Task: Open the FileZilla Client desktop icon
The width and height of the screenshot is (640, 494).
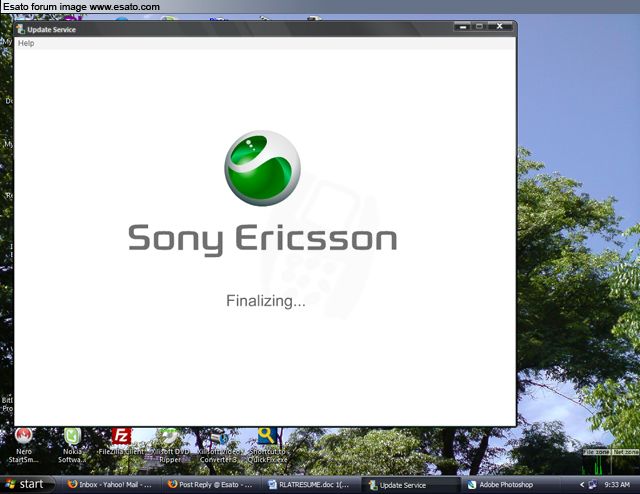Action: pyautogui.click(x=121, y=441)
